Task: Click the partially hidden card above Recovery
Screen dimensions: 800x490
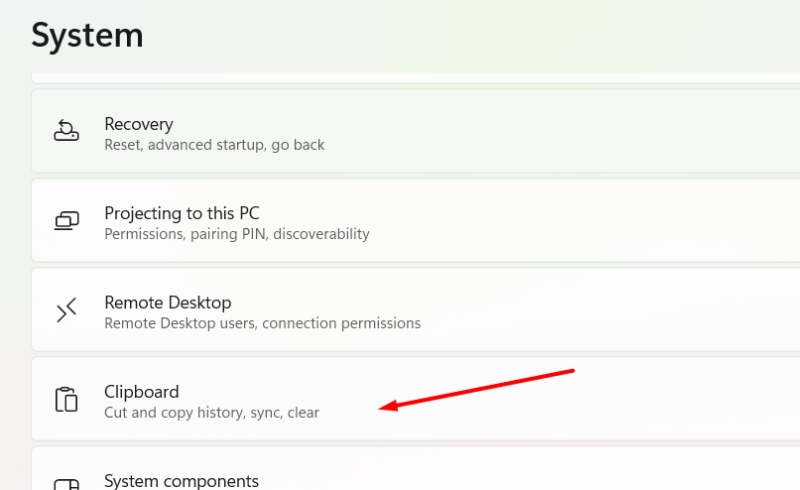Action: (416, 78)
